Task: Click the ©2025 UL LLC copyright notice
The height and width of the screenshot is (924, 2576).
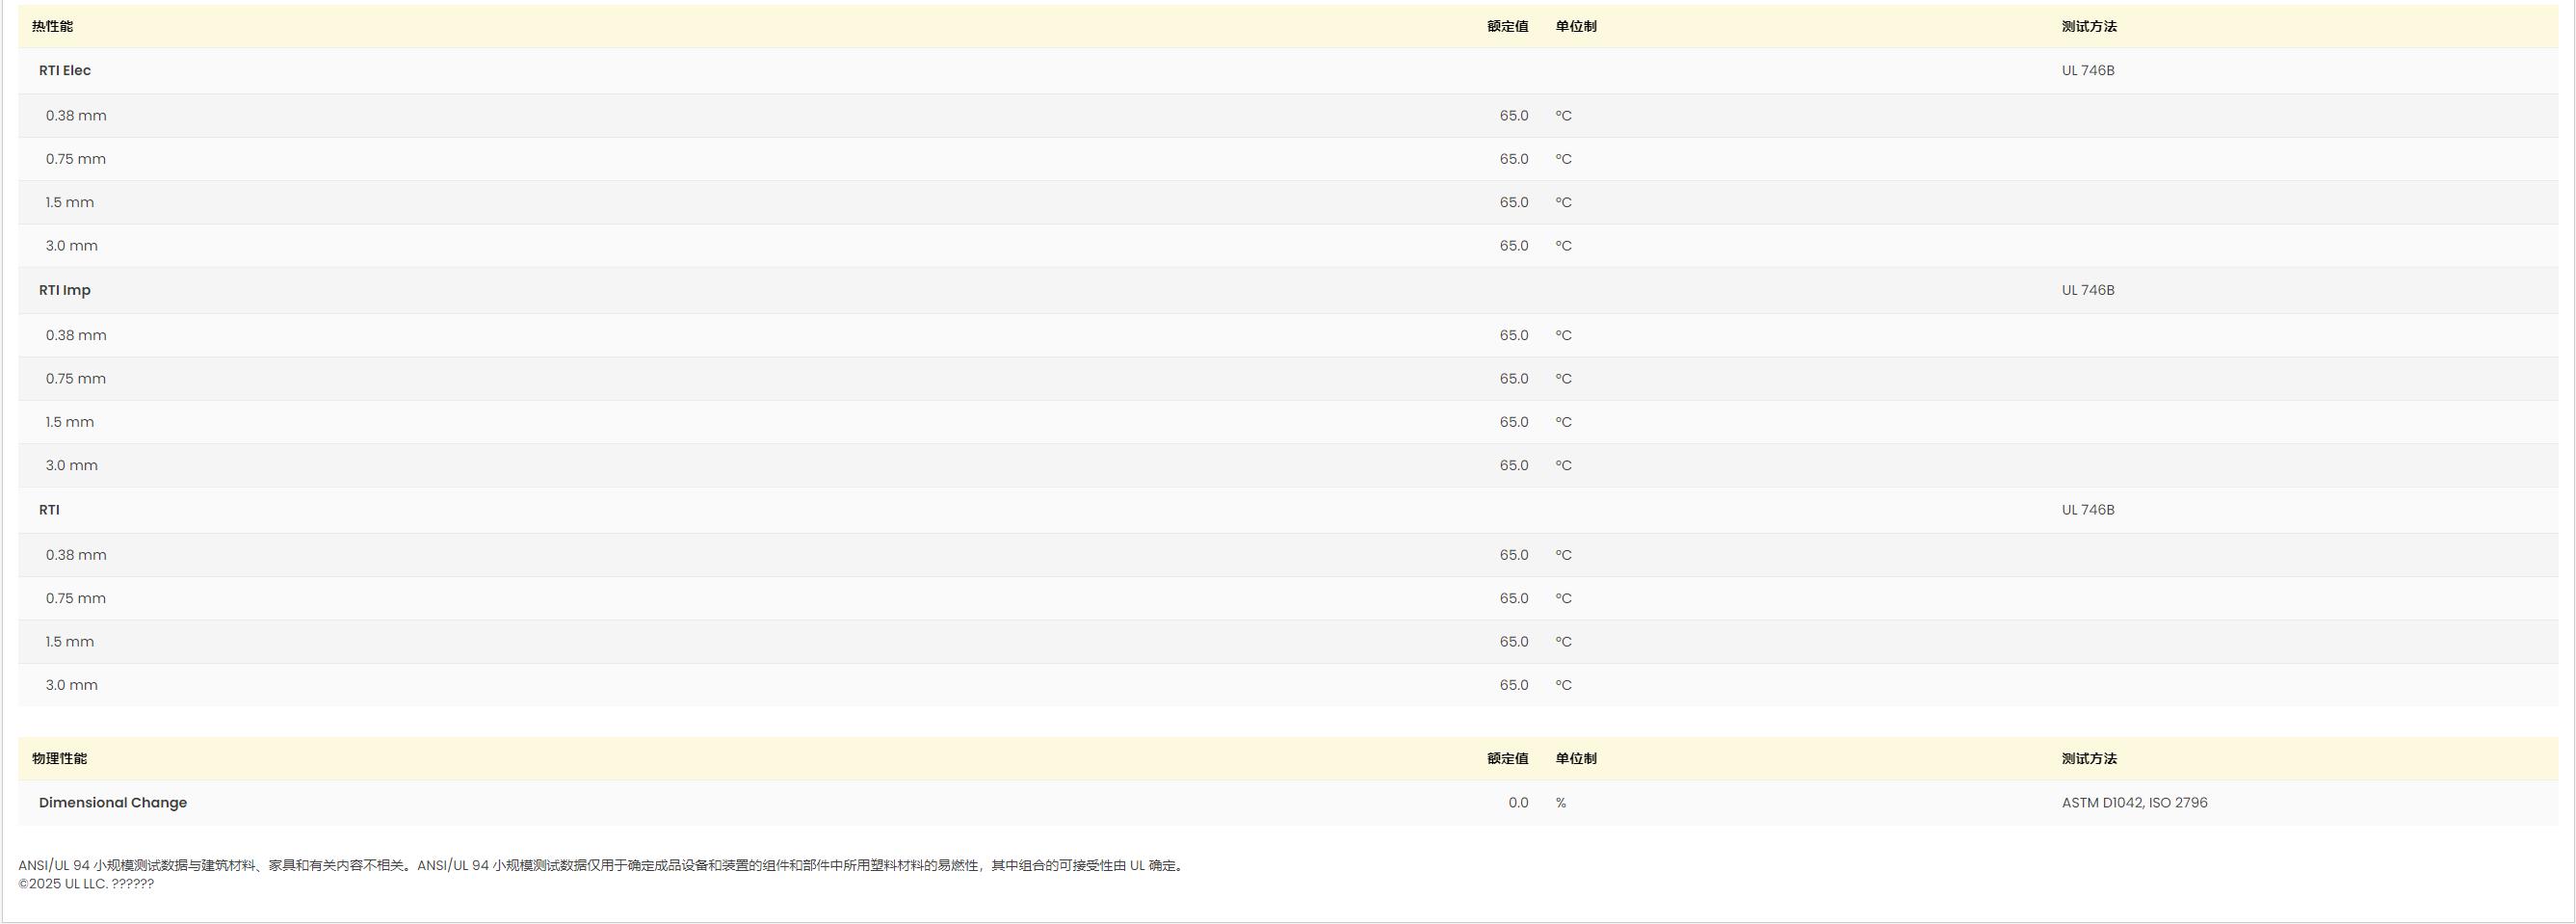Action: [x=86, y=884]
